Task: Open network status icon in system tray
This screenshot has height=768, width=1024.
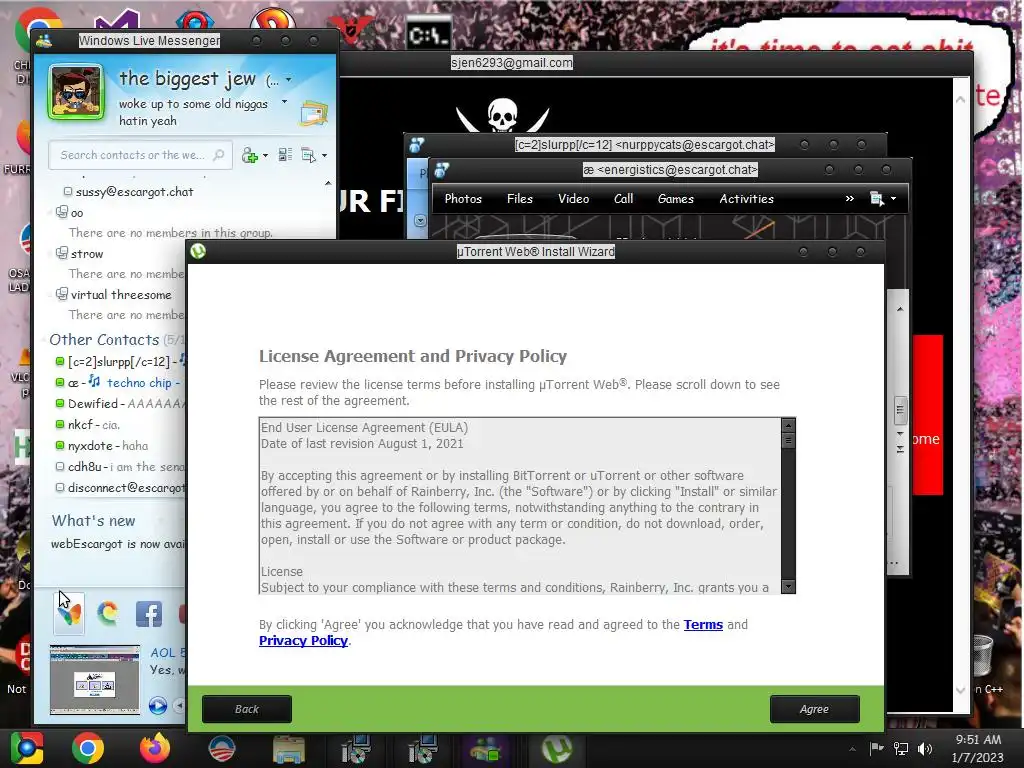Action: point(901,749)
